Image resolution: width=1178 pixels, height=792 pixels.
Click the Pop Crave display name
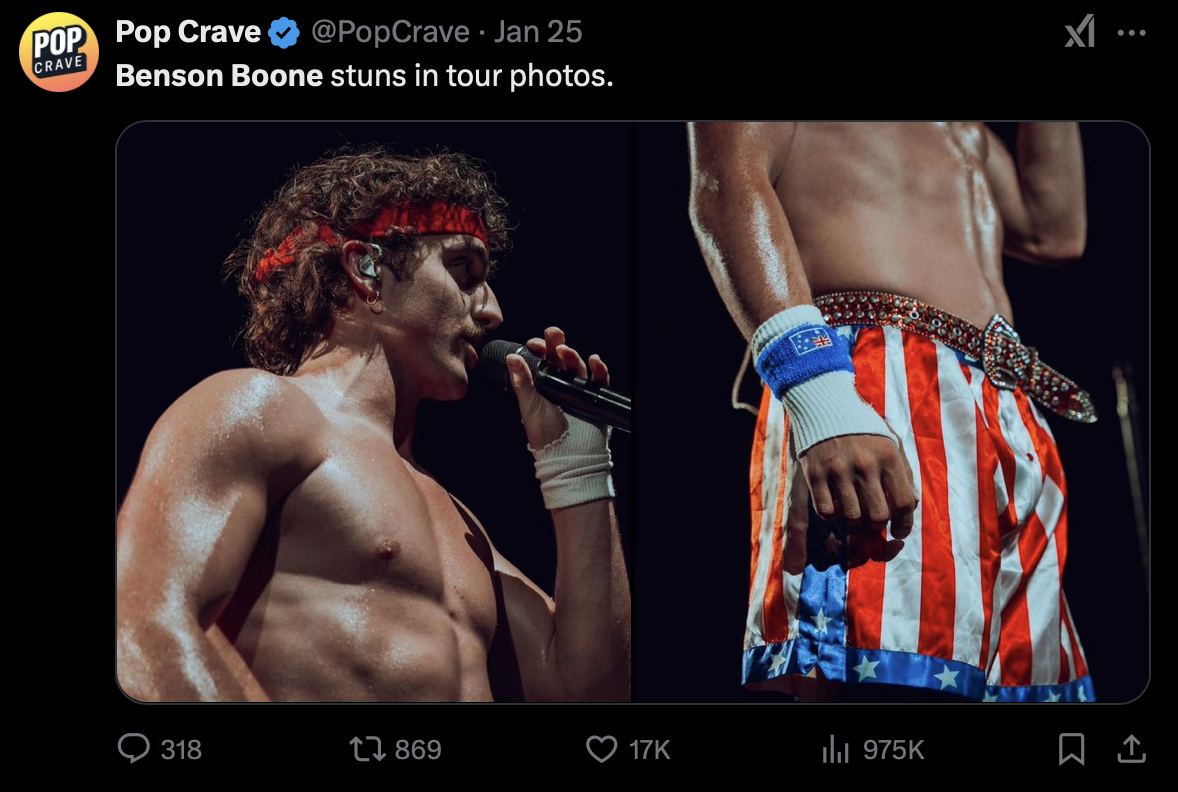tap(188, 32)
